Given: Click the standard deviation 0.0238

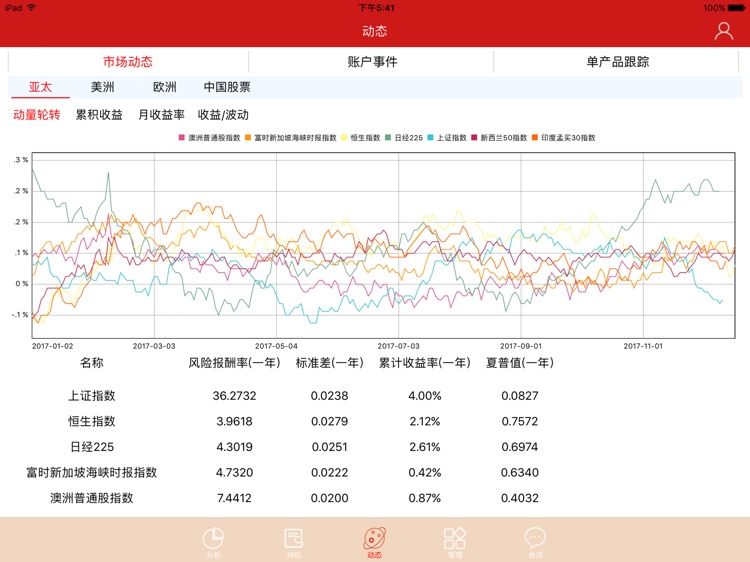Looking at the screenshot, I should [330, 396].
